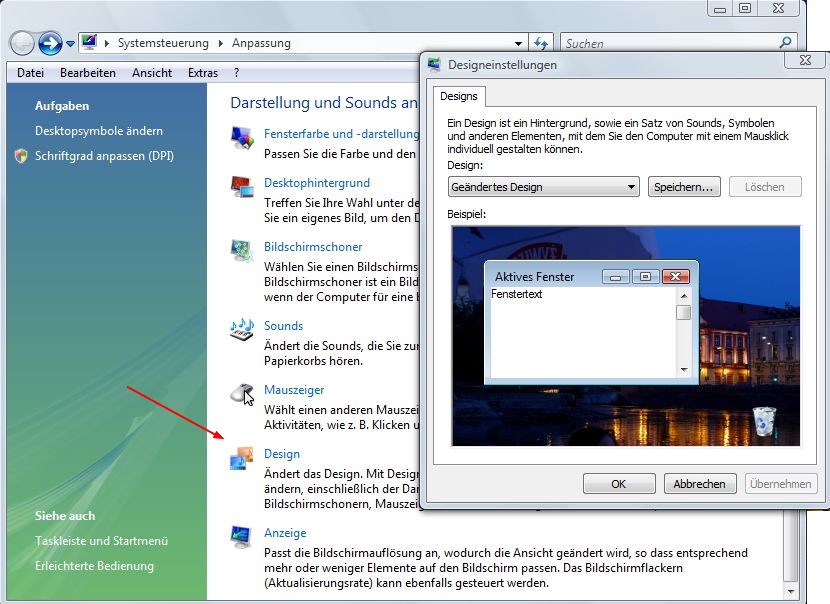Open the Bildschirmschoner link

point(313,247)
